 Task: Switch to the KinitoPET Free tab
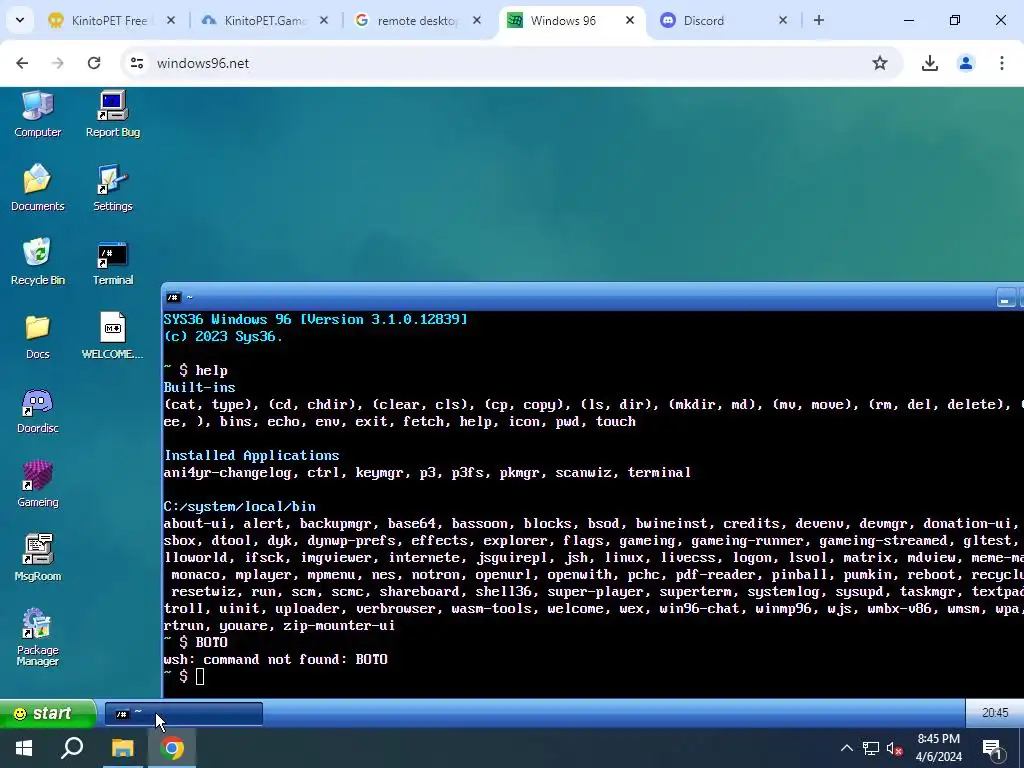[x=109, y=20]
